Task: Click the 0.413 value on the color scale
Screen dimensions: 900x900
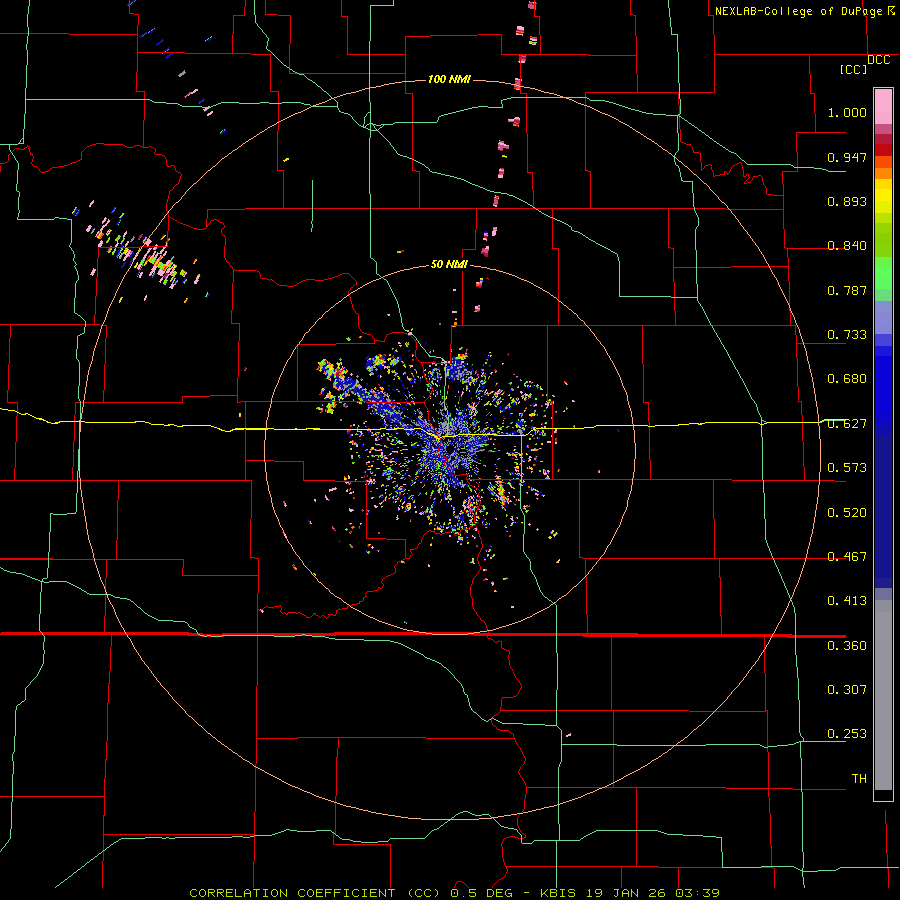Action: point(847,601)
